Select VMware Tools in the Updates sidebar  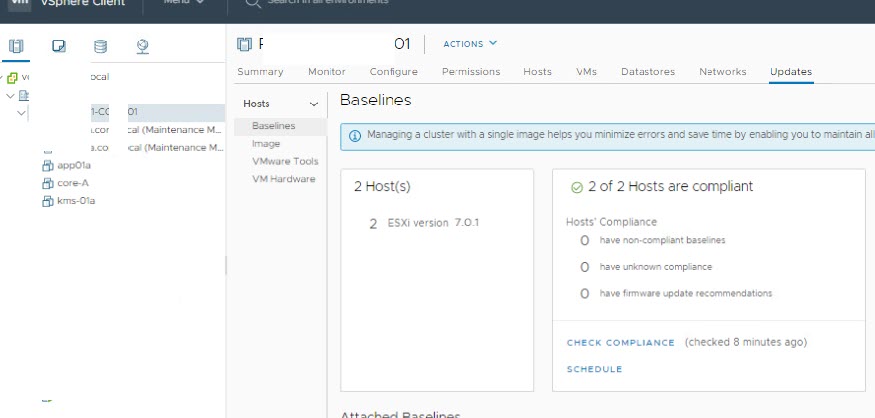(284, 161)
